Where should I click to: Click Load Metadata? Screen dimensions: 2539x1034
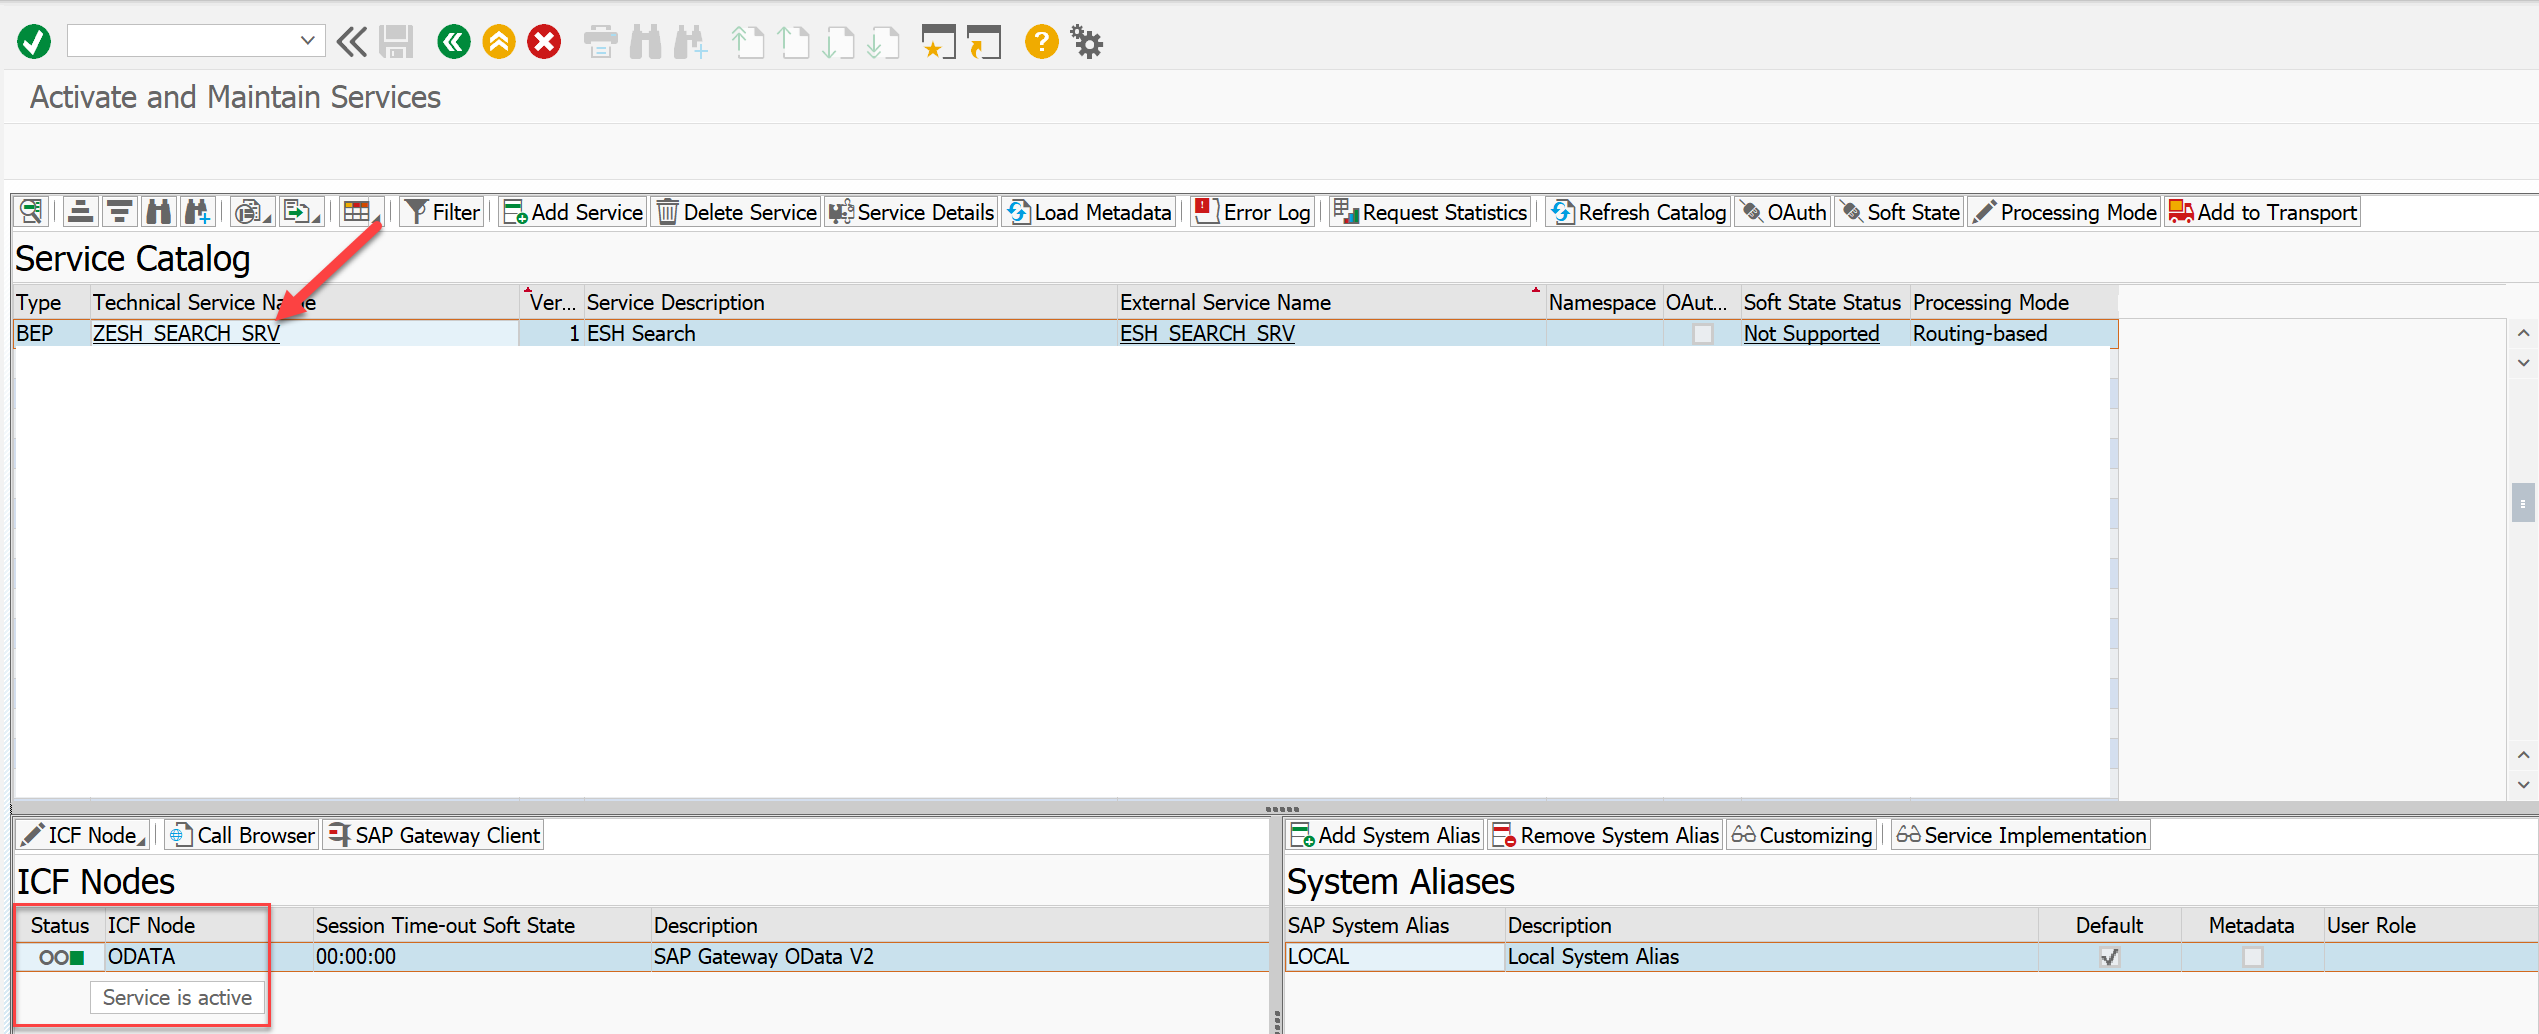coord(1090,212)
